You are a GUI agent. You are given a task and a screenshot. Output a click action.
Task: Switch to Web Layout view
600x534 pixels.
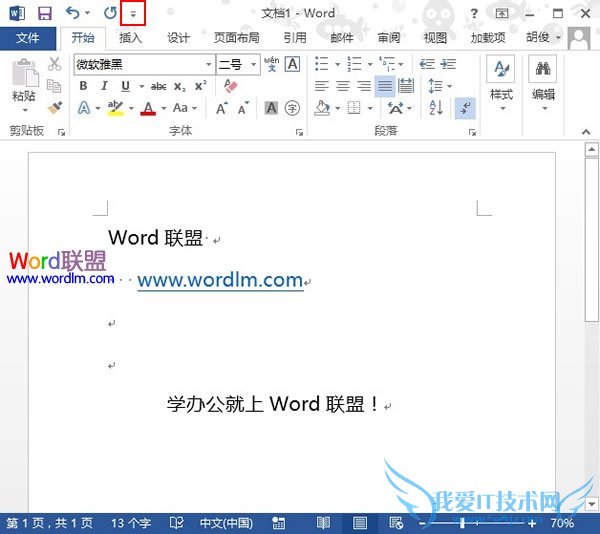pos(396,523)
